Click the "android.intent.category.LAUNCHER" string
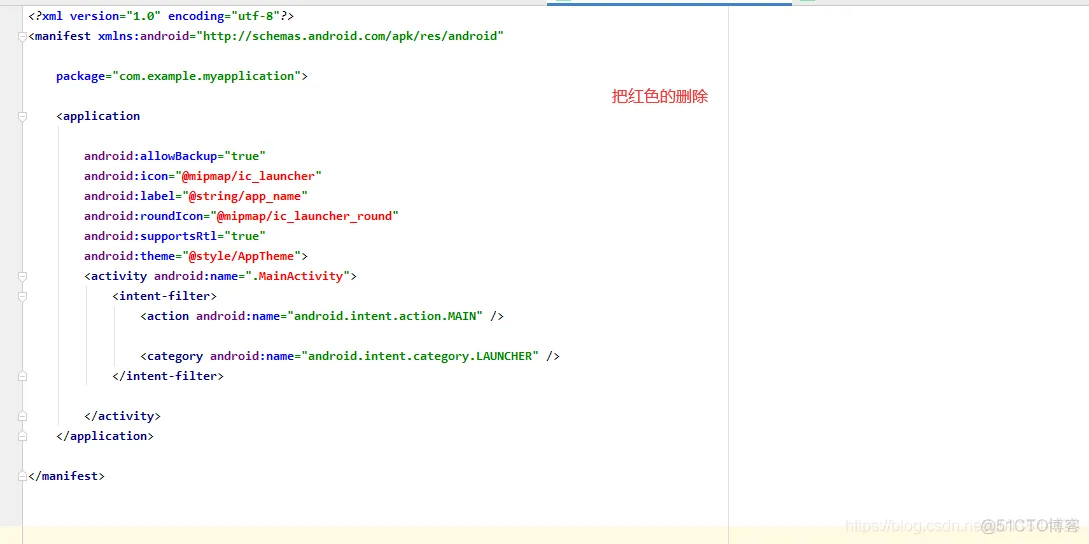Image resolution: width=1089 pixels, height=544 pixels. [420, 356]
